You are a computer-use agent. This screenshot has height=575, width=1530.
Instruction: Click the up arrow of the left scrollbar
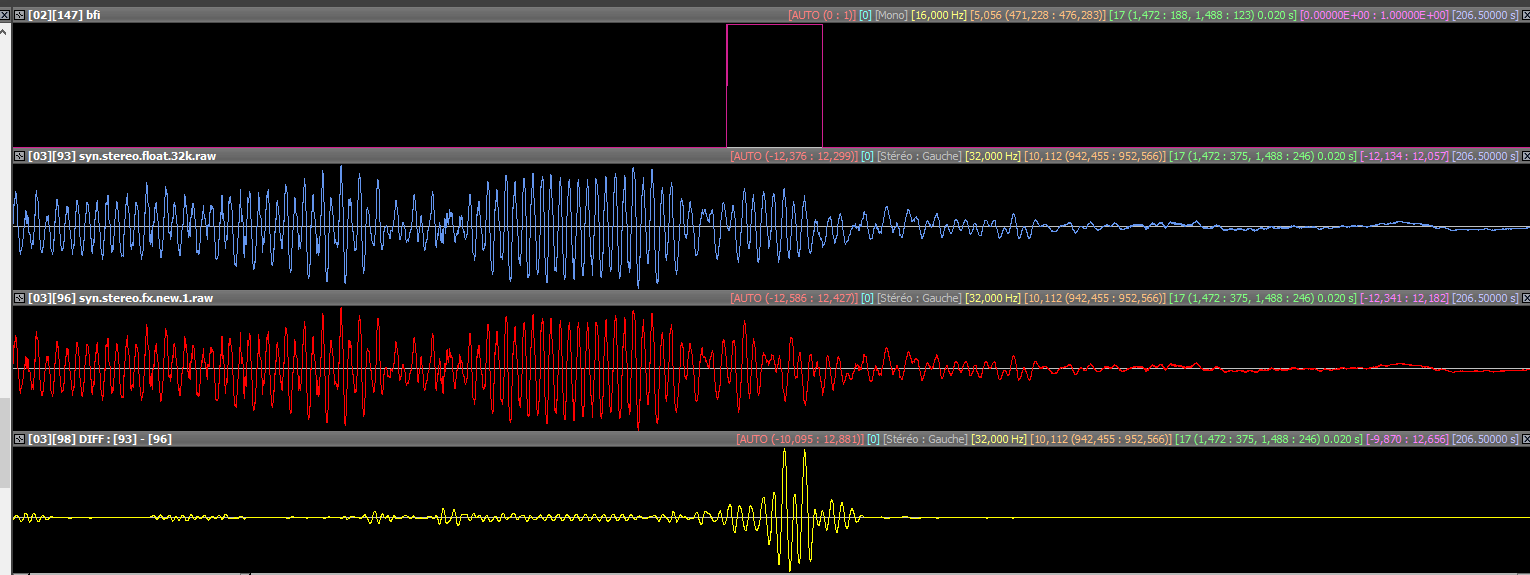click(x=5, y=30)
